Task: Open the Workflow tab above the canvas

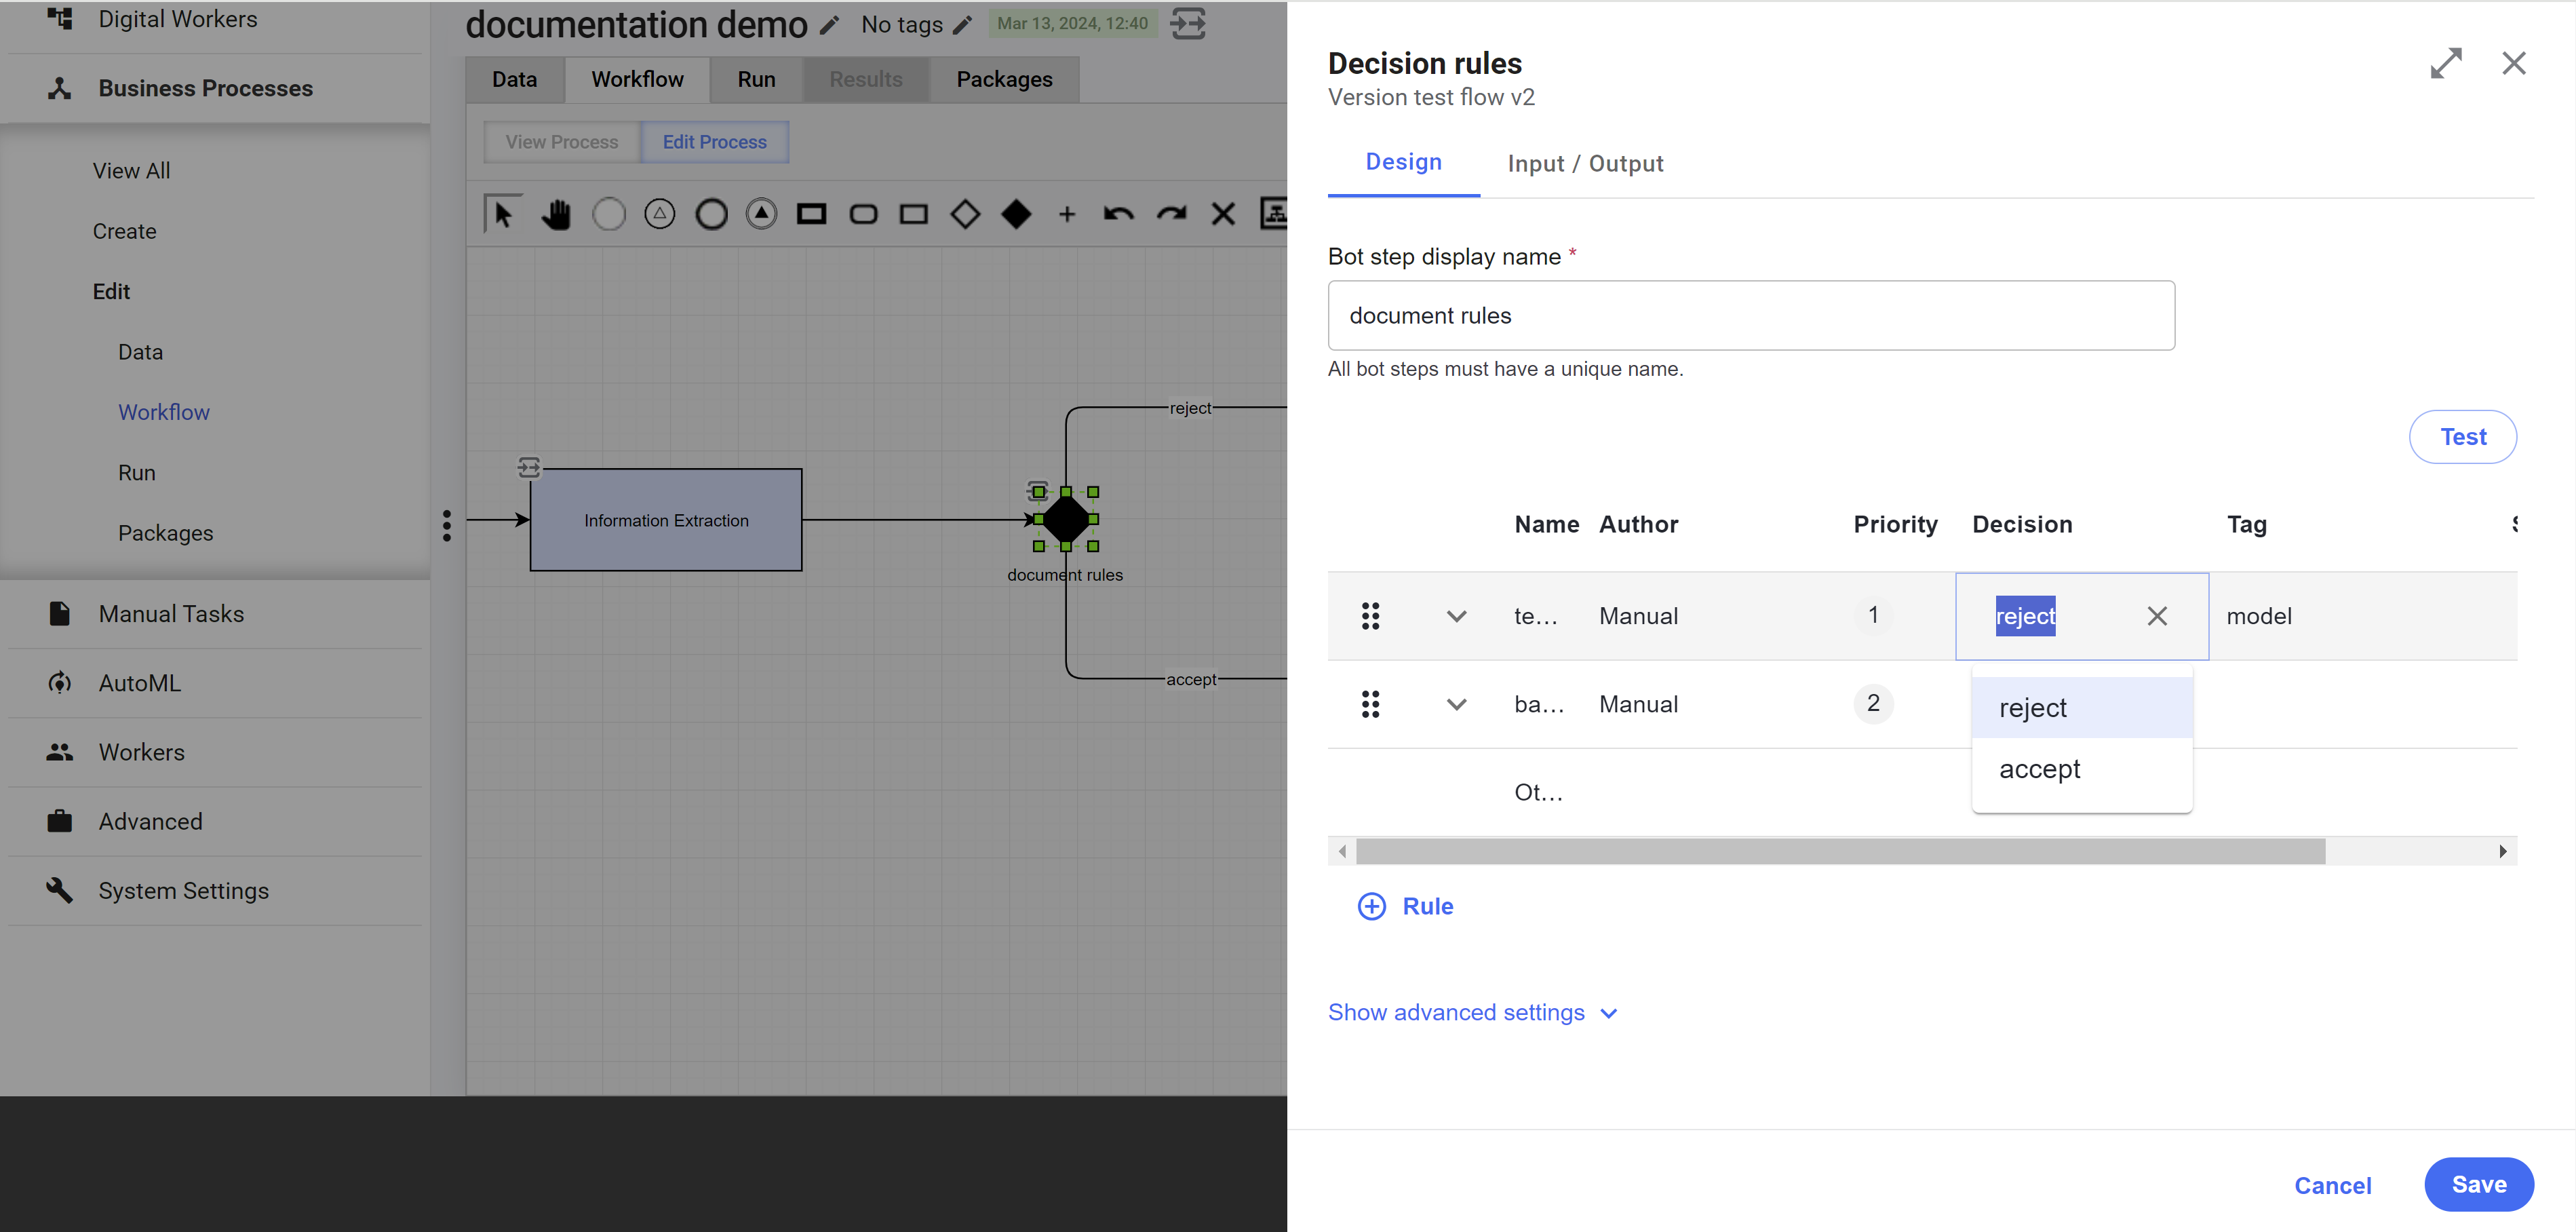Action: click(637, 80)
